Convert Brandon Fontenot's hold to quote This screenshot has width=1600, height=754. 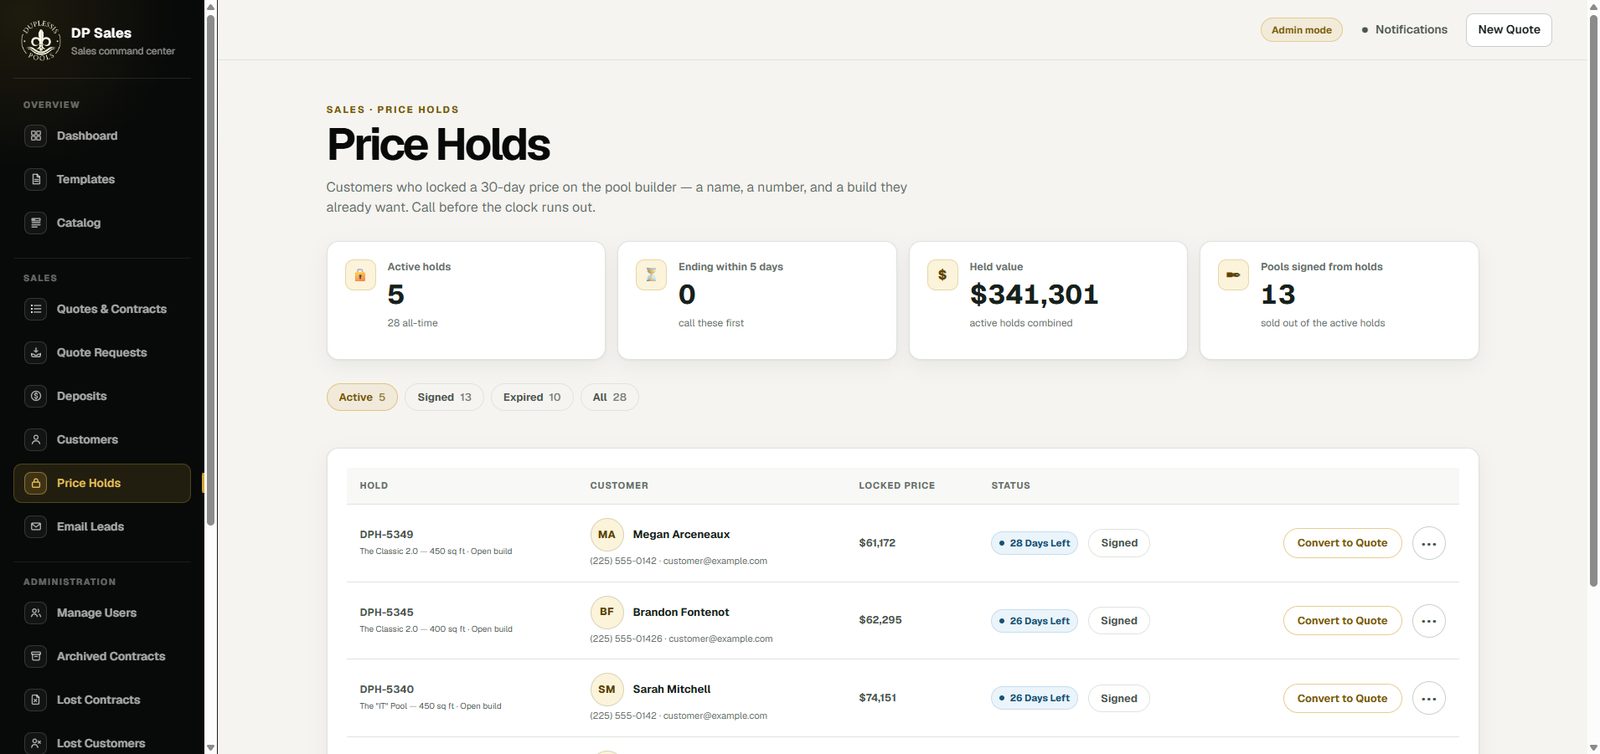pyautogui.click(x=1342, y=621)
